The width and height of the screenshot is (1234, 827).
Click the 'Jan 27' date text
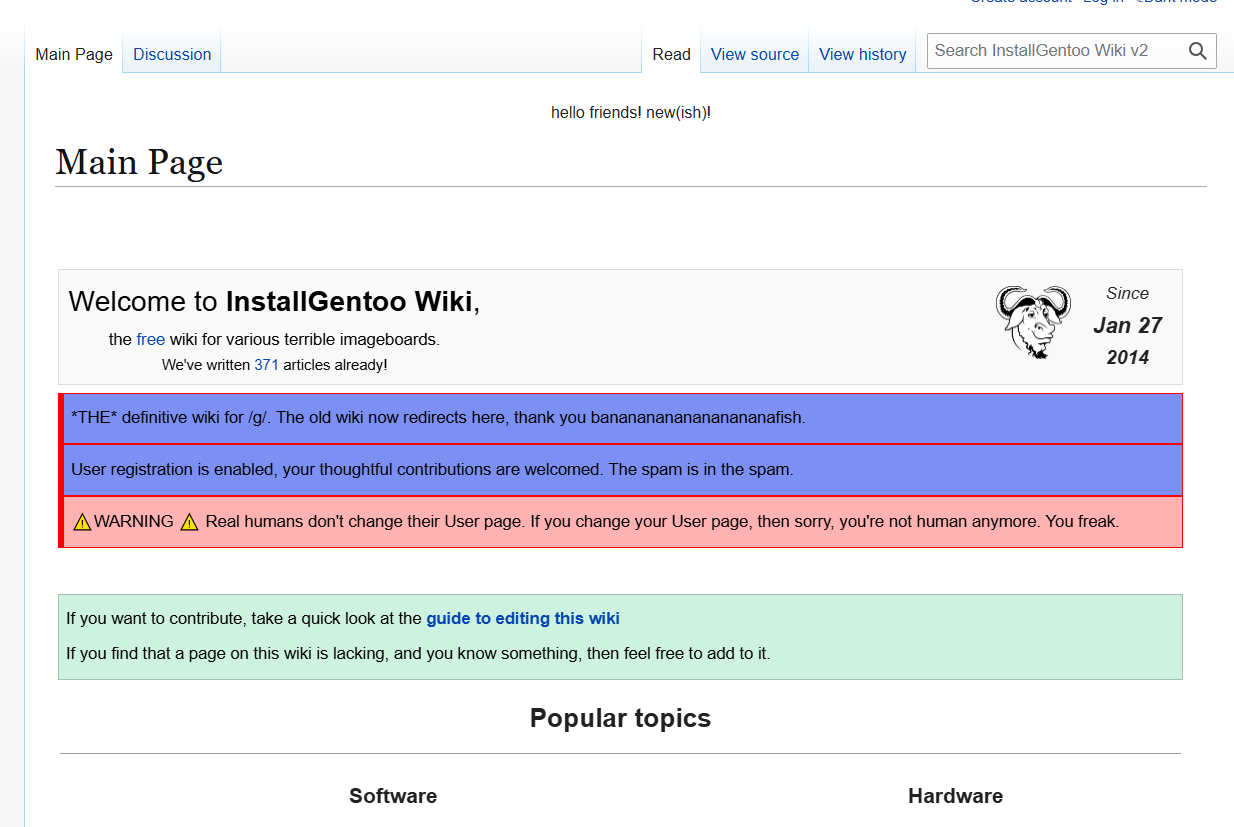tap(1127, 325)
